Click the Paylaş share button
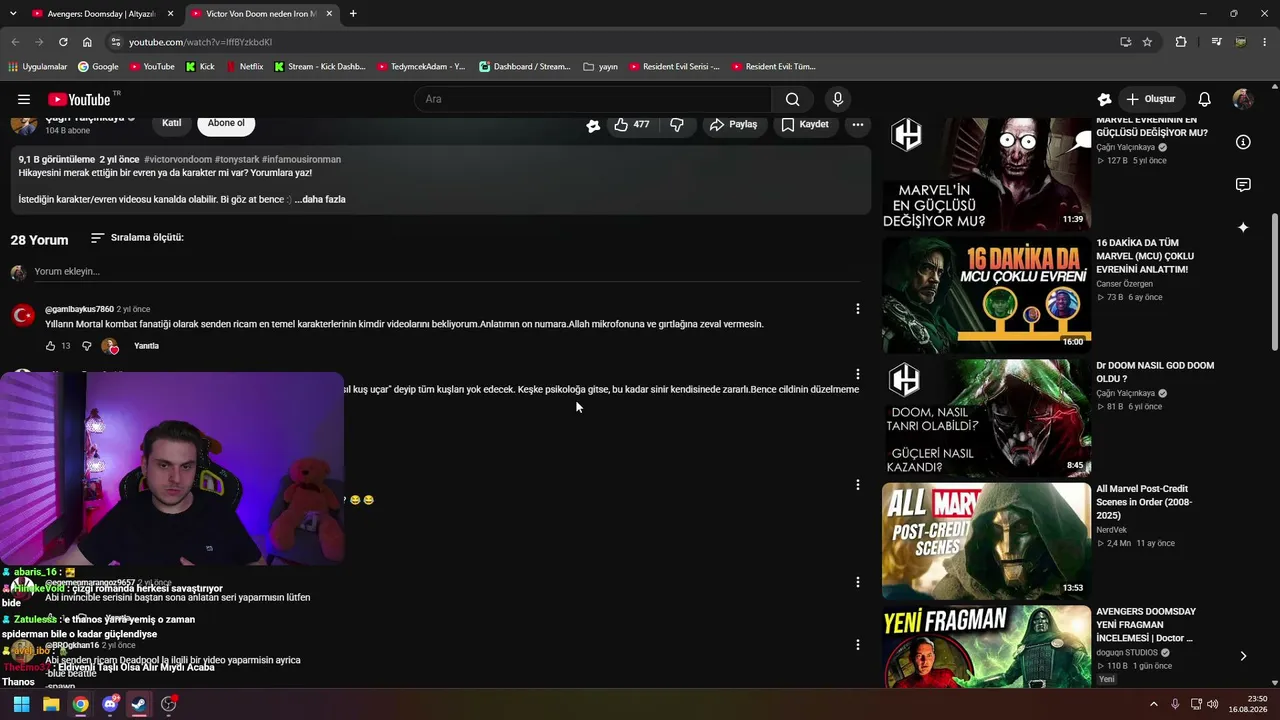 tap(733, 125)
